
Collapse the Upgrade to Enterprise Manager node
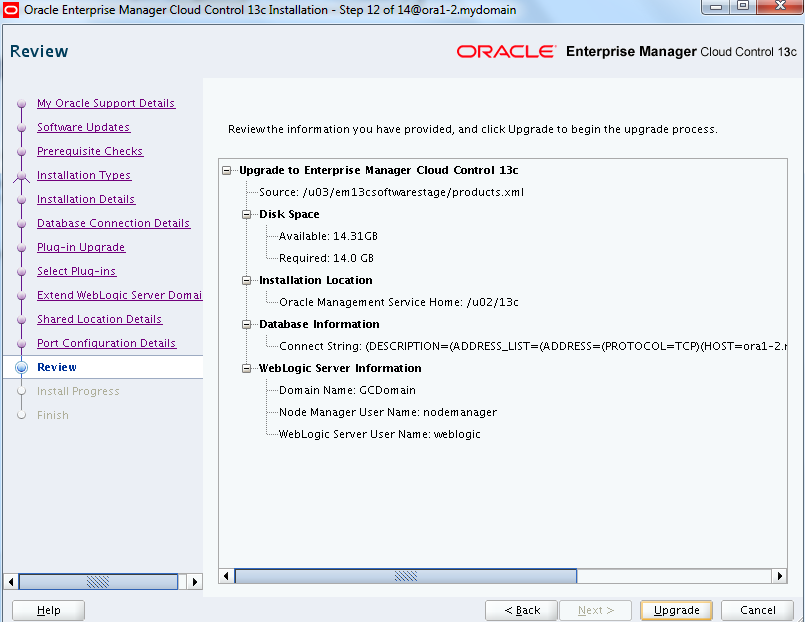coord(229,171)
